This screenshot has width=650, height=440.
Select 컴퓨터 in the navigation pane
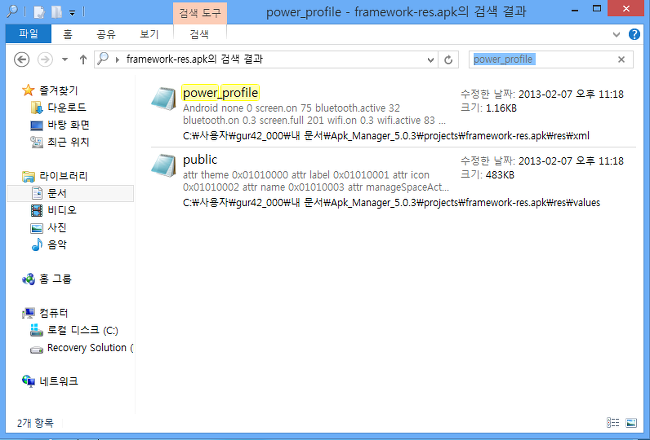tap(53, 313)
